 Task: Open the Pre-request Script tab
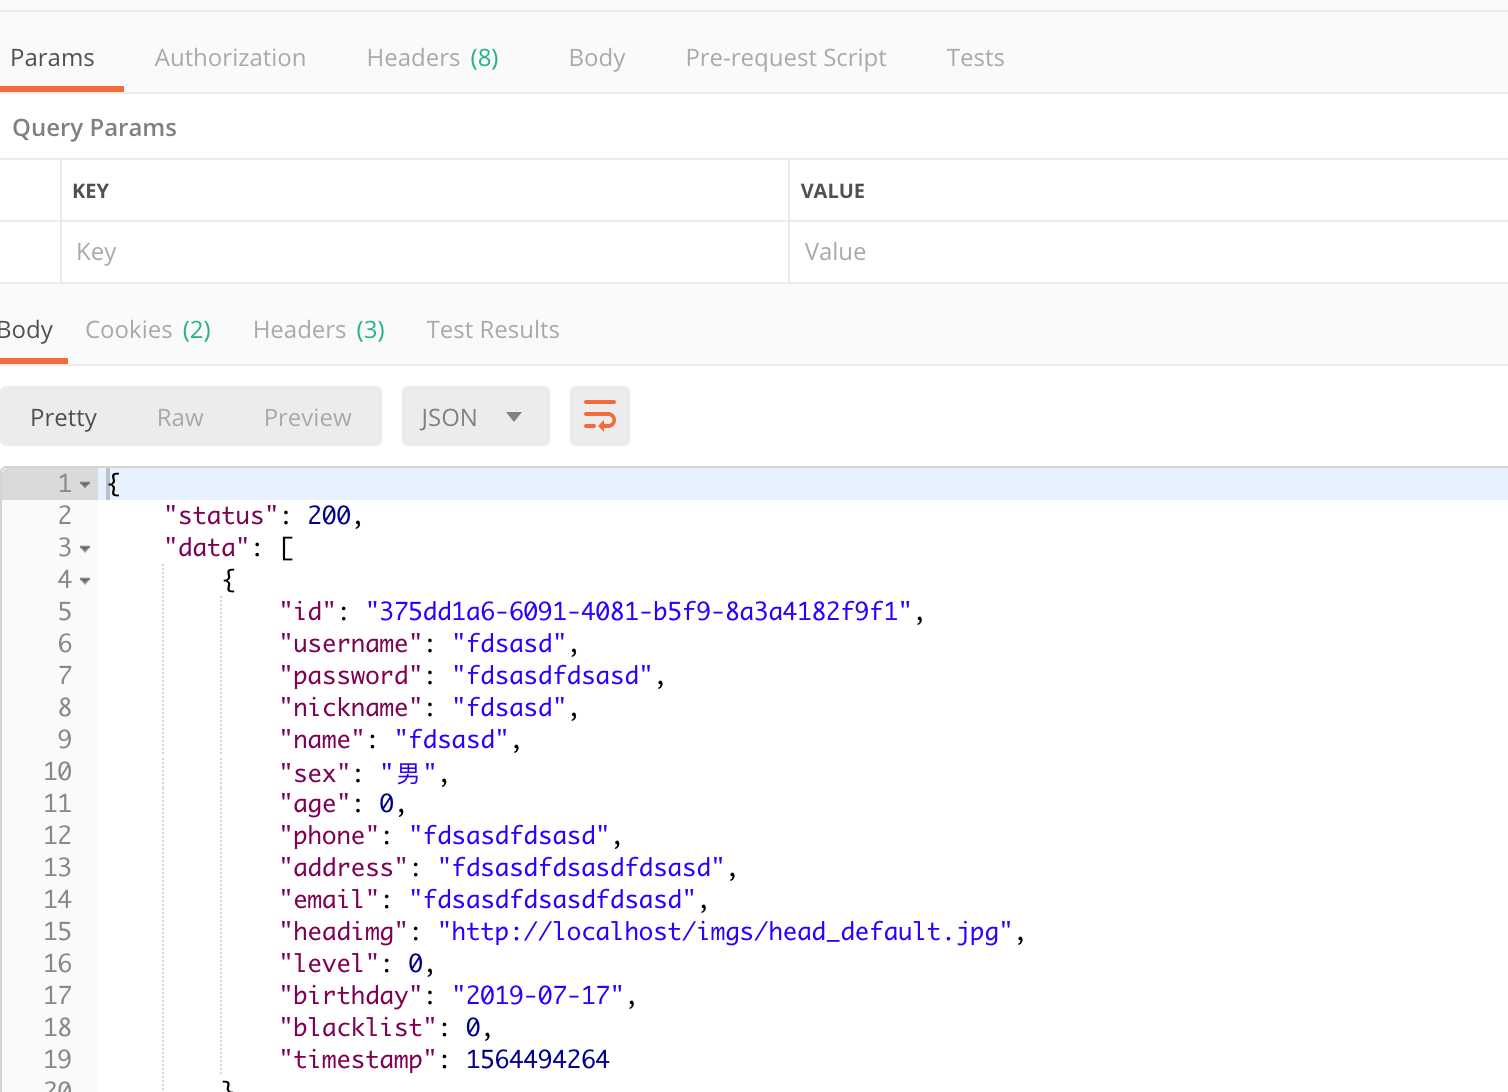tap(786, 58)
